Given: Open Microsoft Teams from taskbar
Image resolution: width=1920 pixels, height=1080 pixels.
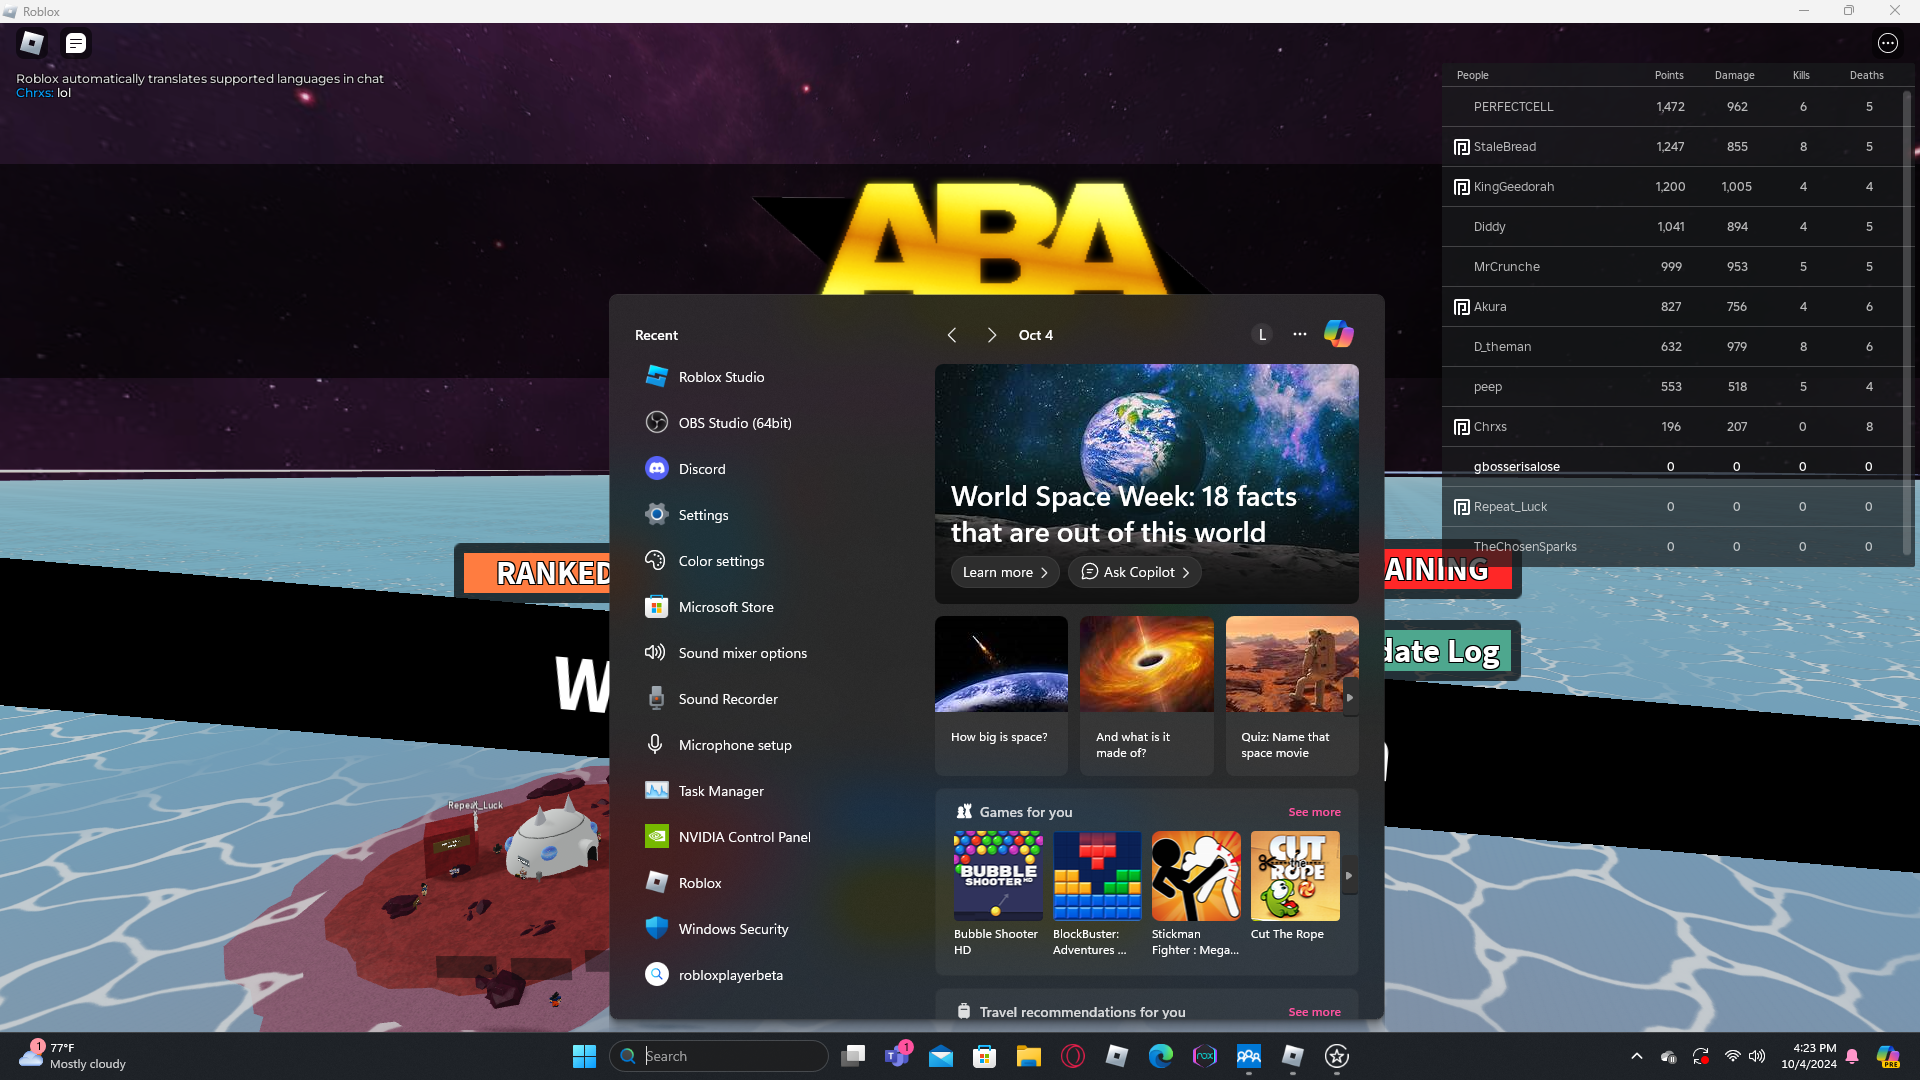Looking at the screenshot, I should tap(897, 1056).
